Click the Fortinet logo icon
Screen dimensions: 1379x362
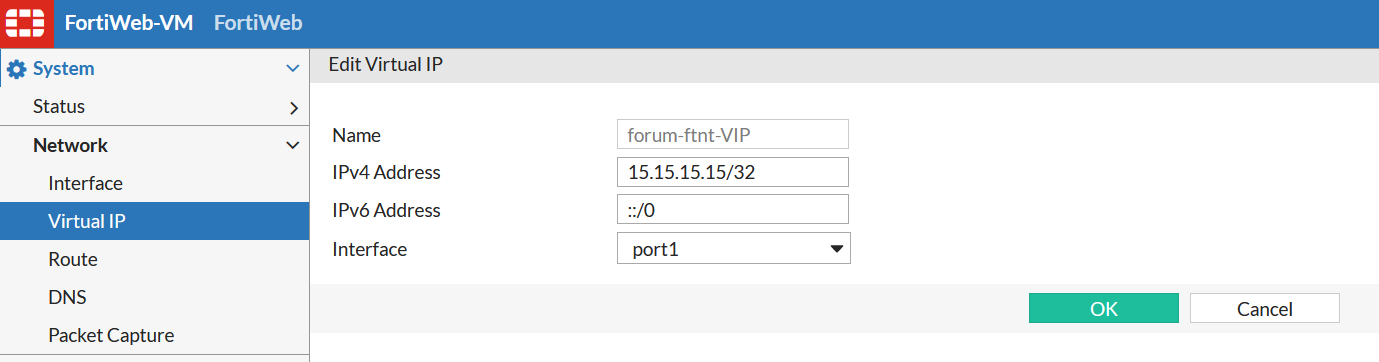click(25, 23)
